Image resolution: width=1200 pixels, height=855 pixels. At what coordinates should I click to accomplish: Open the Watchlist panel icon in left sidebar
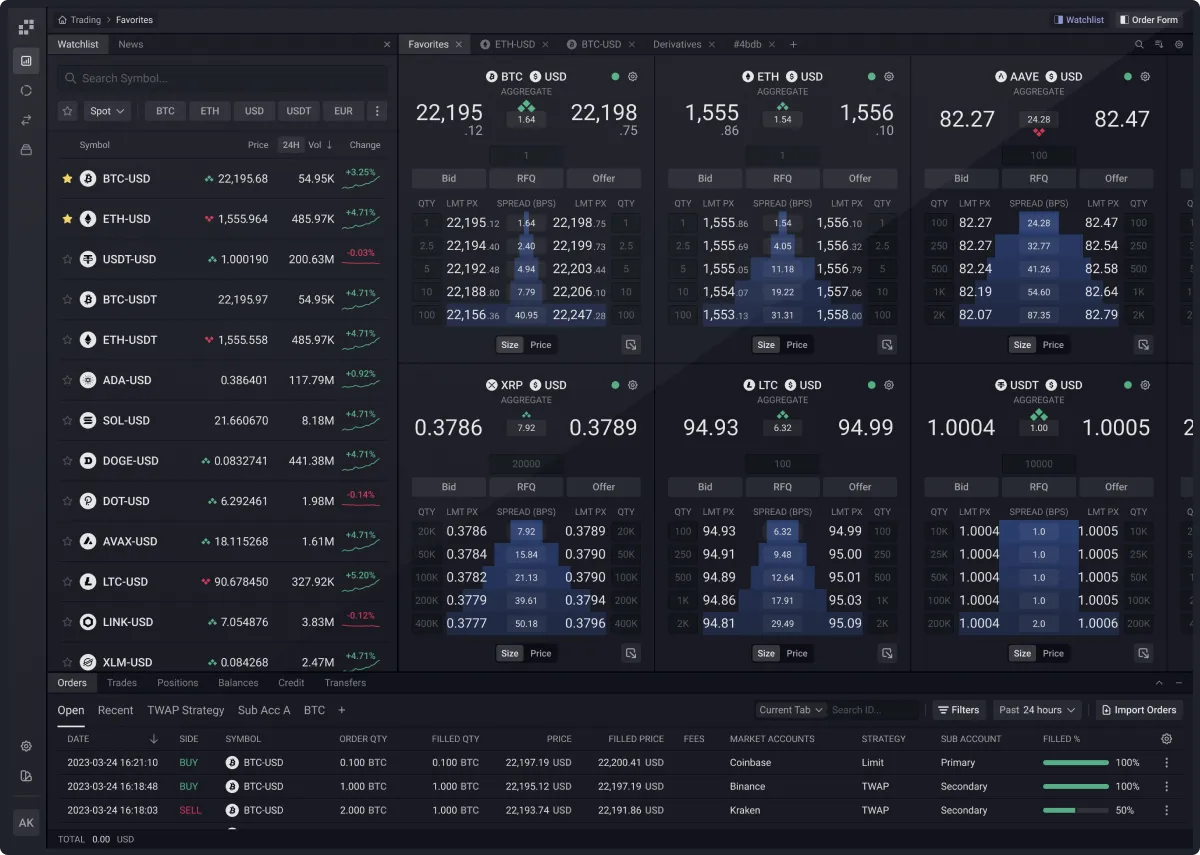(25, 61)
